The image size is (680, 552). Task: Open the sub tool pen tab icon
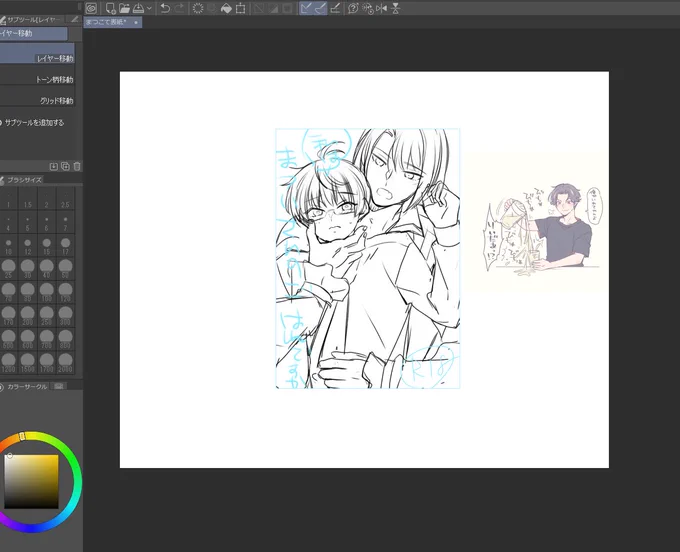pyautogui.click(x=75, y=20)
